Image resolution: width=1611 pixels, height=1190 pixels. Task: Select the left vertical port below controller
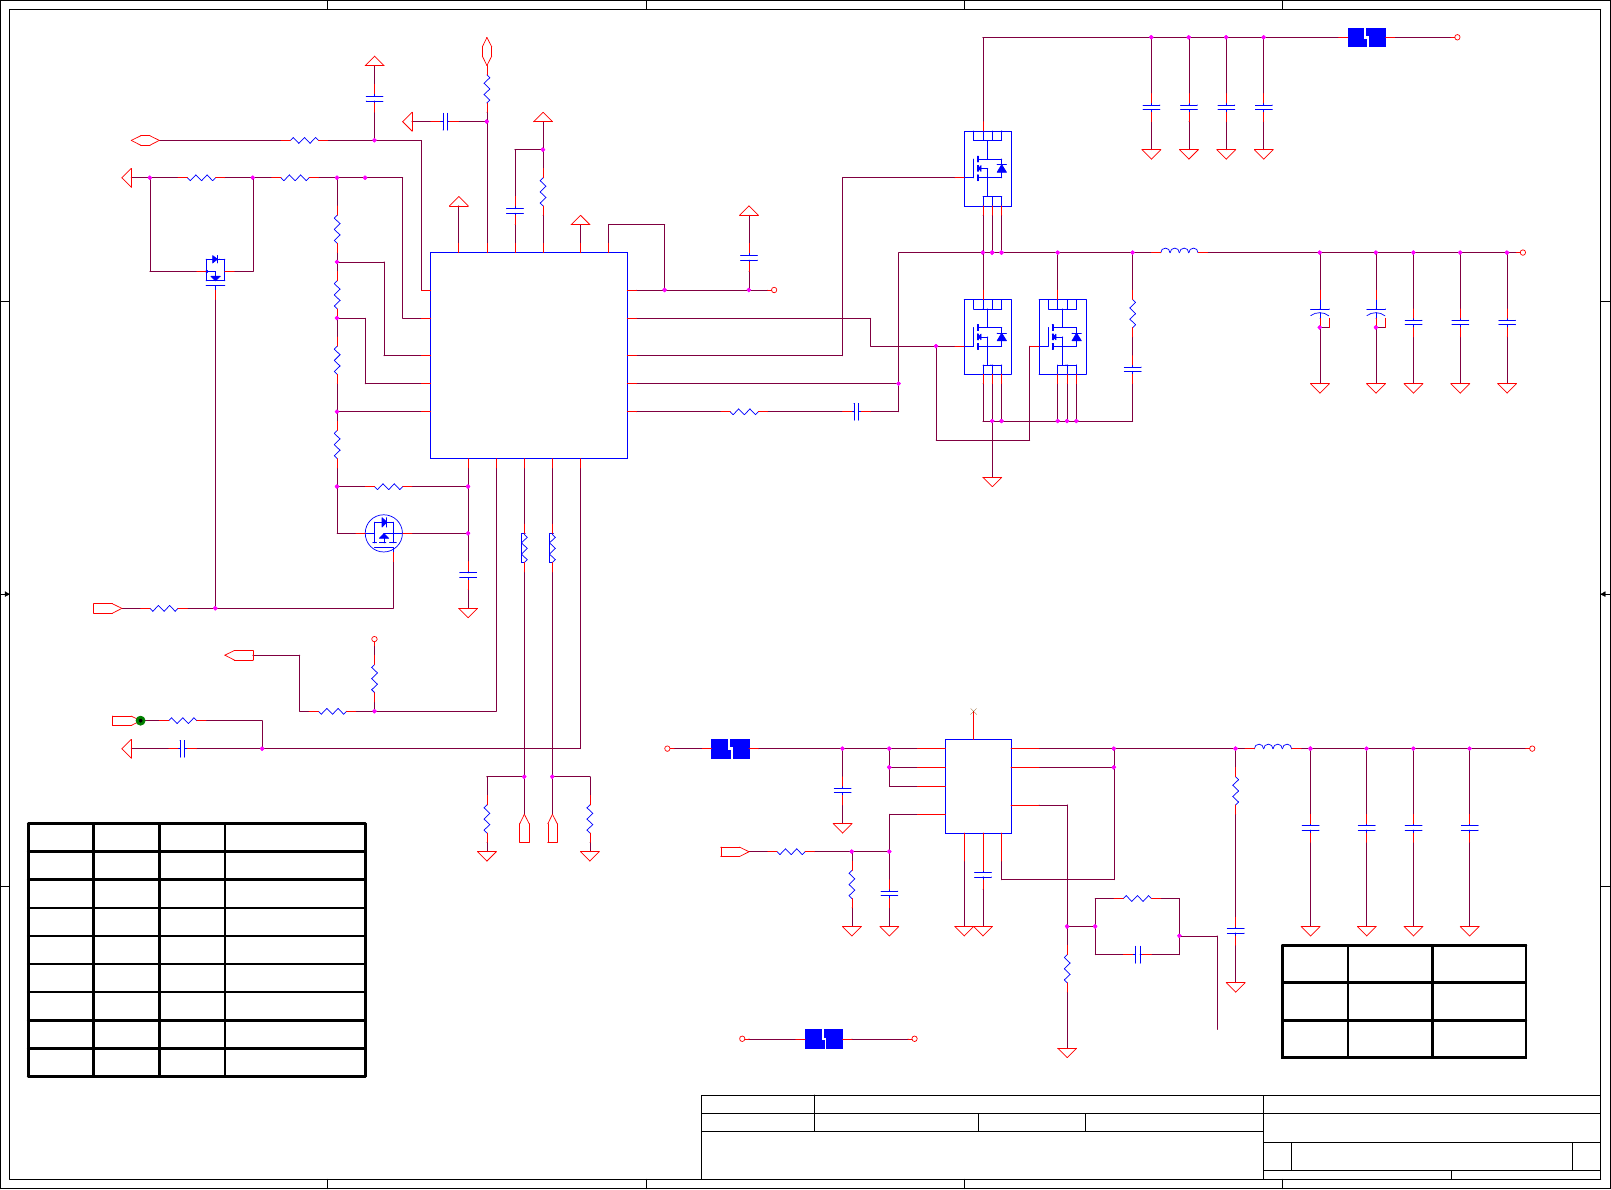[x=524, y=829]
